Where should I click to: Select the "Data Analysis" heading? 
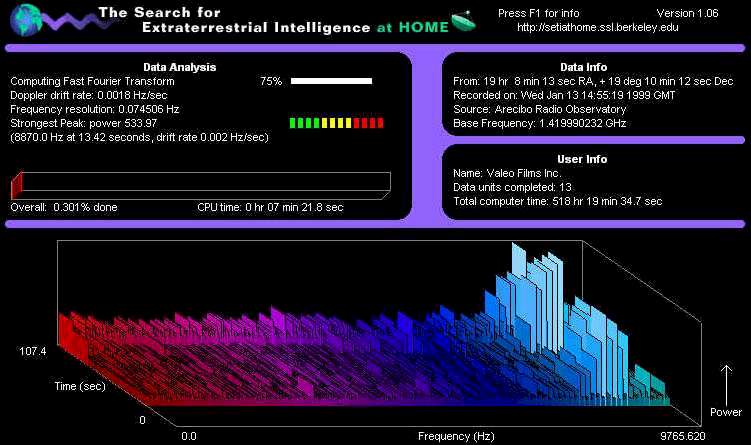point(180,67)
